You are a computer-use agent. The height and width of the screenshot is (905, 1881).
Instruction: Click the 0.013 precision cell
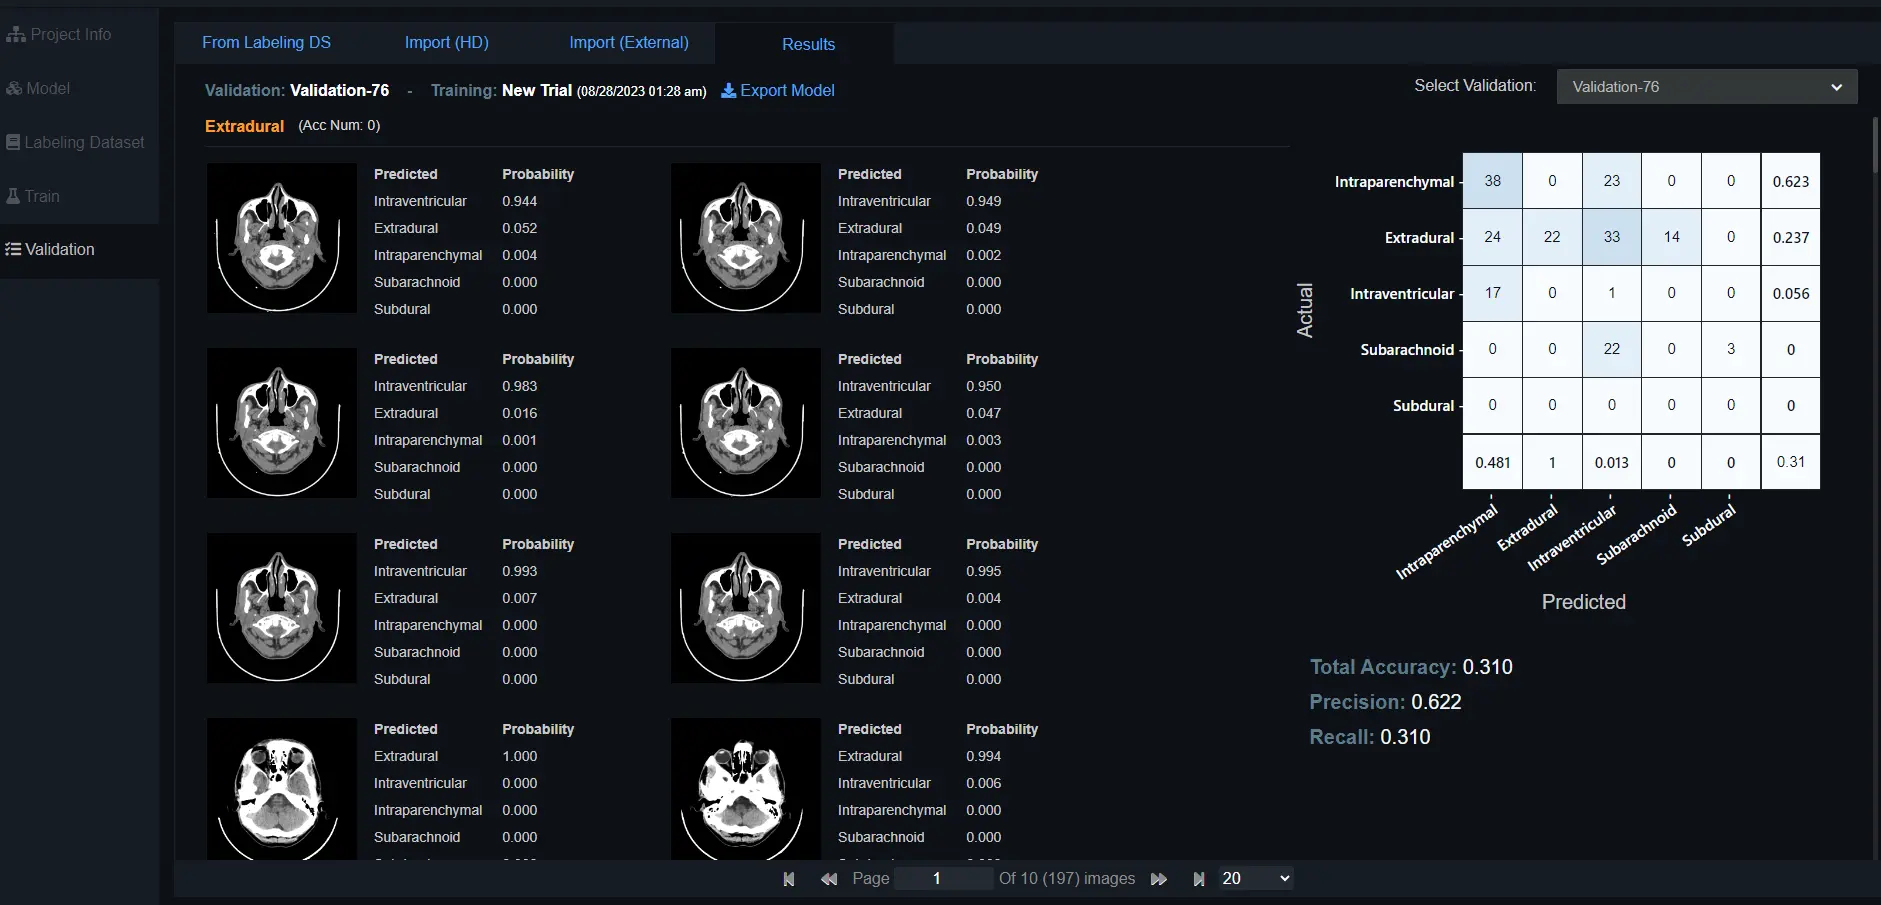pos(1611,462)
